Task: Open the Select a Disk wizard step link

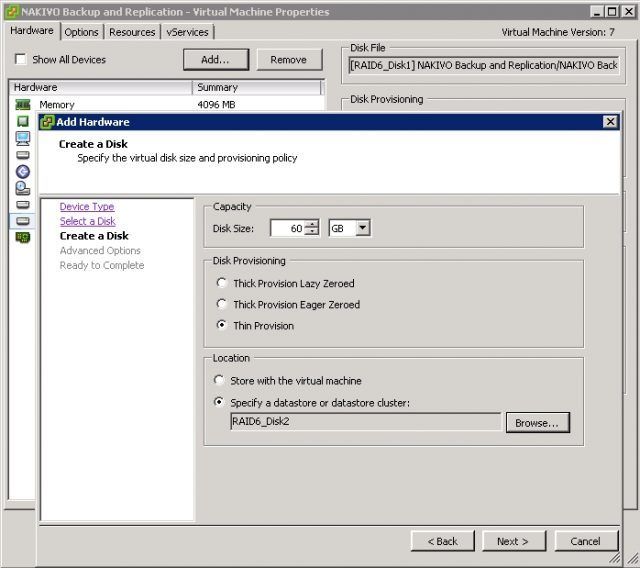Action: 88,221
